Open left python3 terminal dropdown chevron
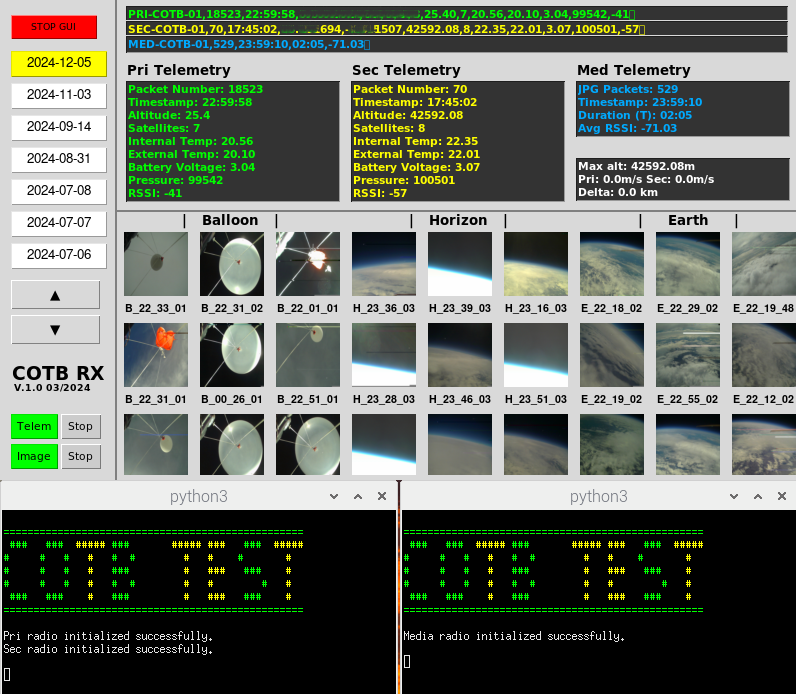 tap(334, 497)
